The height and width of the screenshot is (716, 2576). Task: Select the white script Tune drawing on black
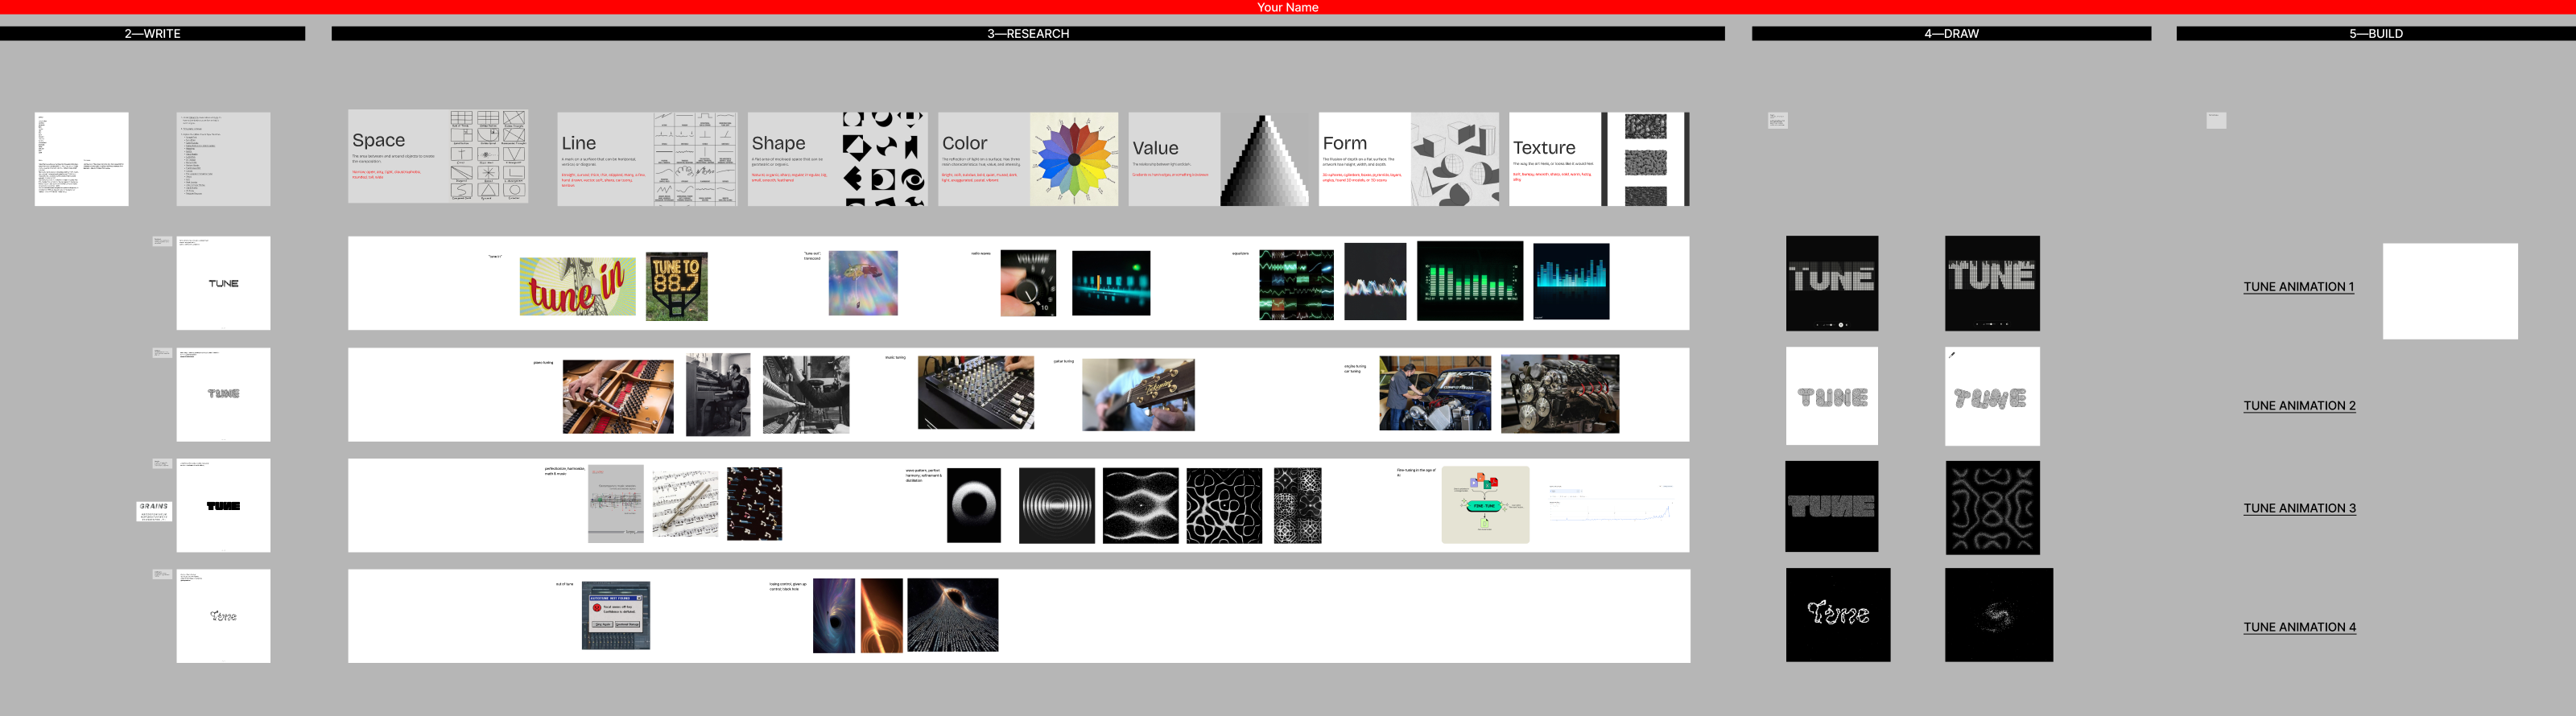[1838, 615]
